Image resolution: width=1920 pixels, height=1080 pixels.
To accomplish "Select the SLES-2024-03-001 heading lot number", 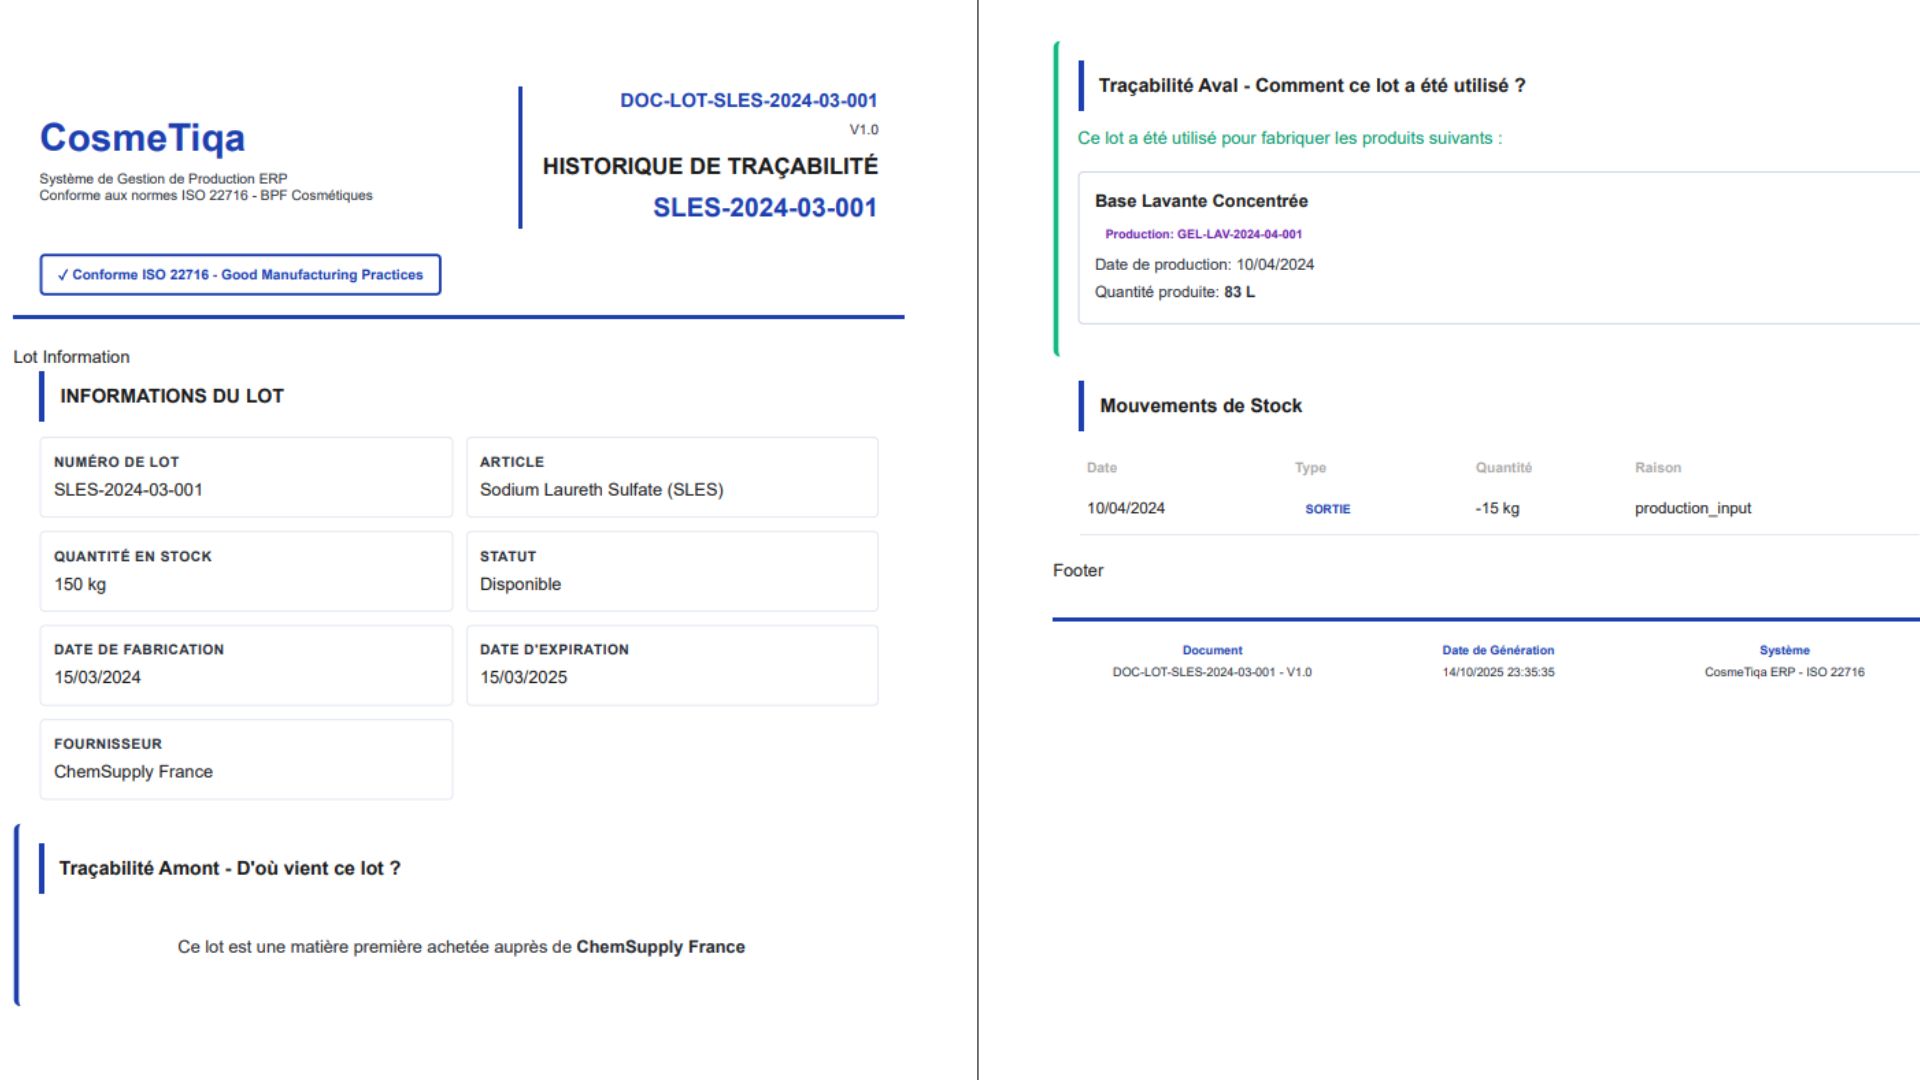I will tap(764, 208).
